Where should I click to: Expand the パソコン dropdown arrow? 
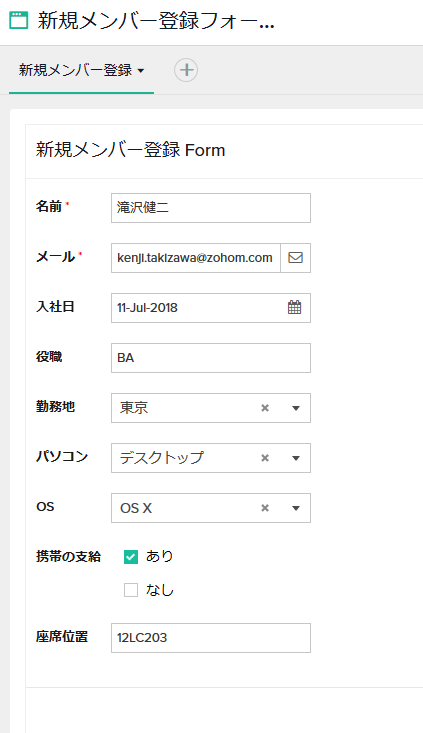point(295,458)
